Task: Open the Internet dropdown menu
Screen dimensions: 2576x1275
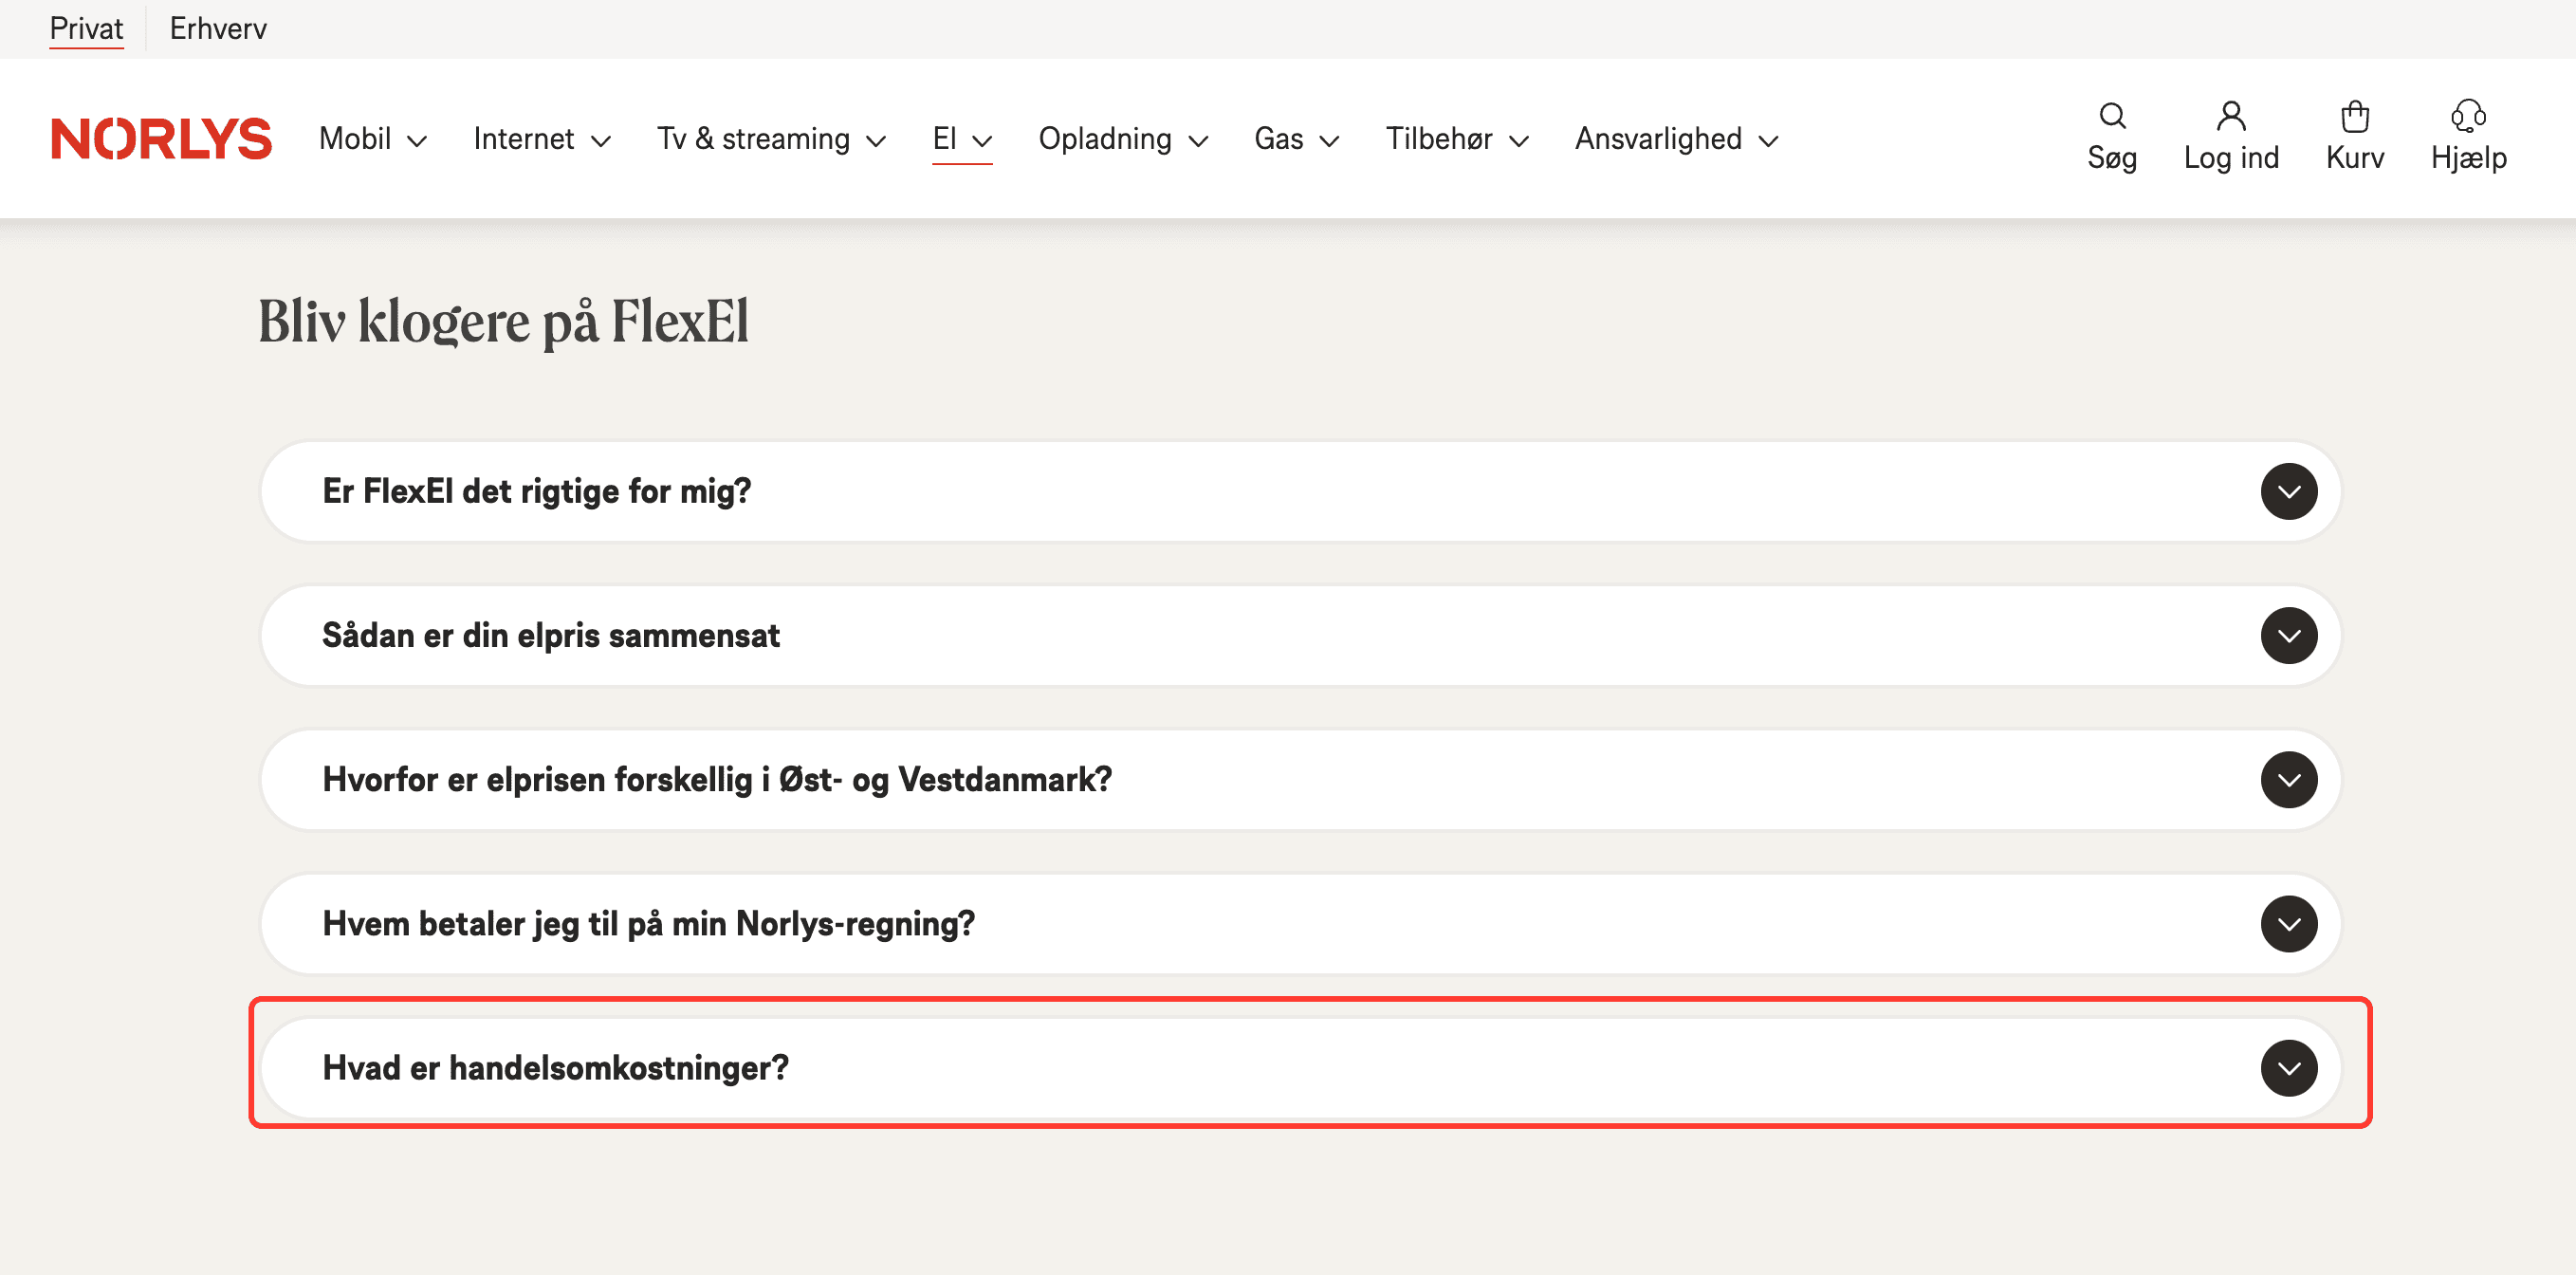Action: 541,139
